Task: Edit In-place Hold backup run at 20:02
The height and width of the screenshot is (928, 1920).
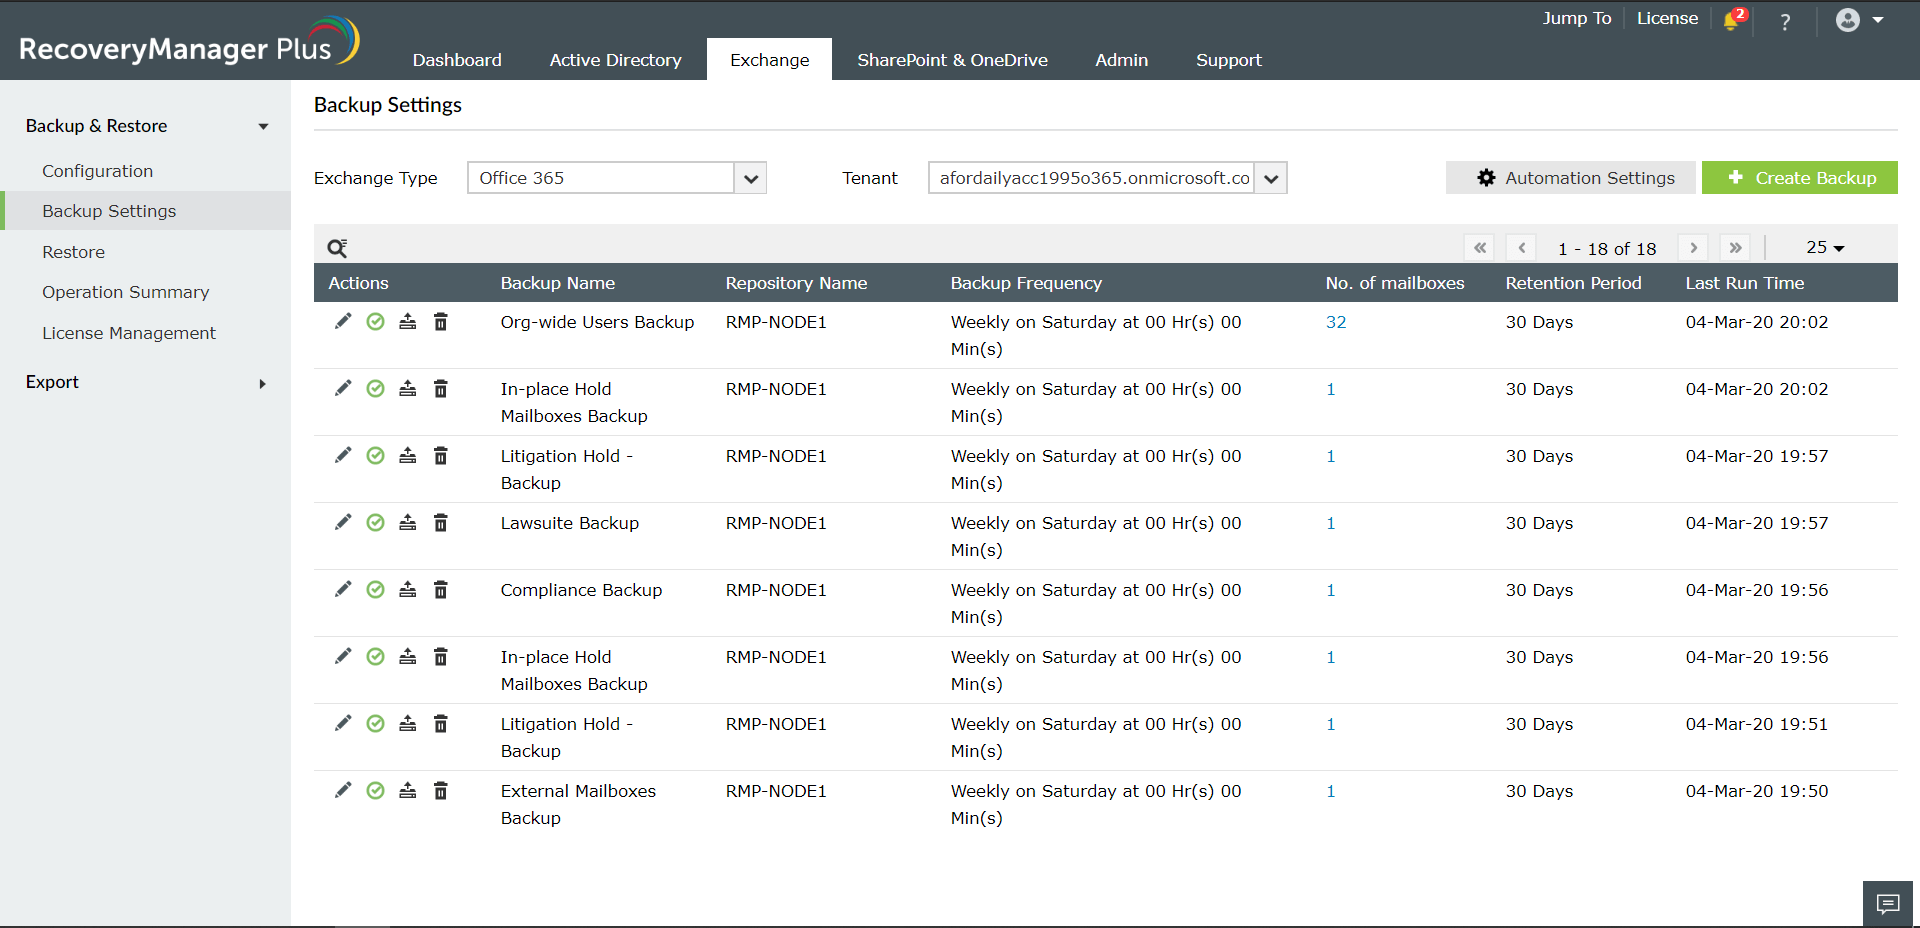Action: point(343,388)
